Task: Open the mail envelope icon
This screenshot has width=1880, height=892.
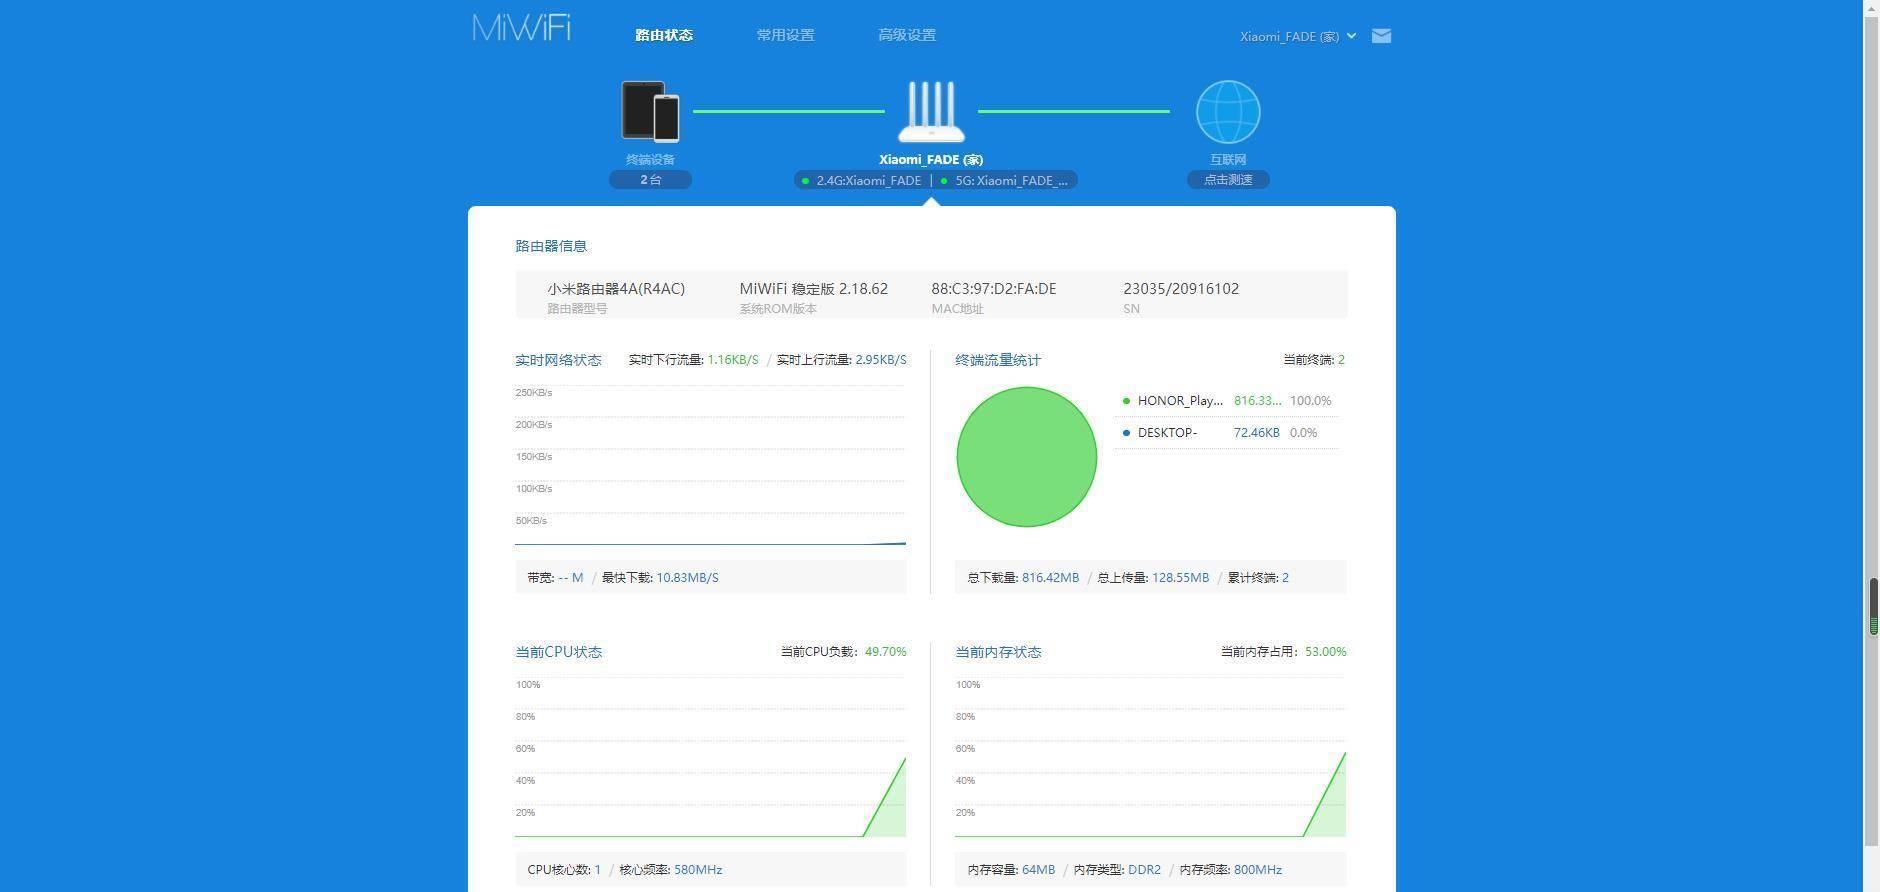Action: (1381, 36)
